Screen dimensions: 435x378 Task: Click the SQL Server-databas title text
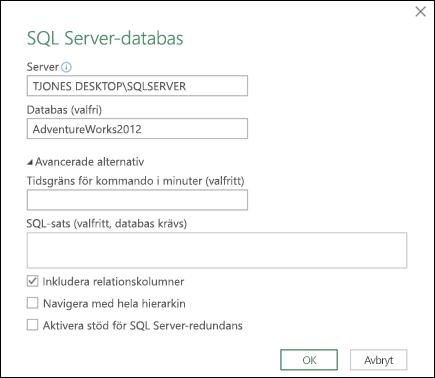coord(105,38)
